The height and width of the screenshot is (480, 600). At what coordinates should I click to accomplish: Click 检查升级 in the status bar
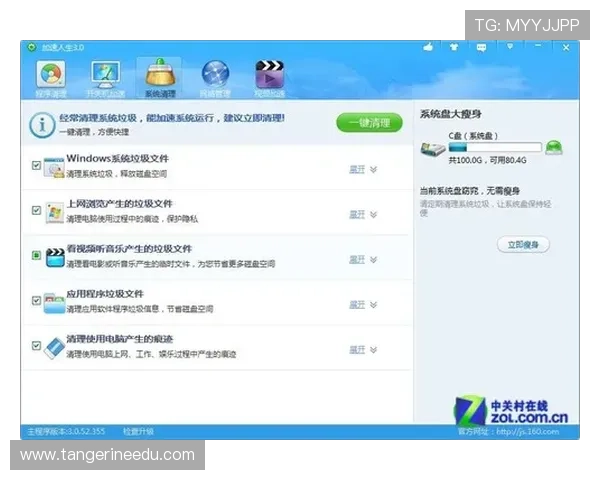coord(138,432)
